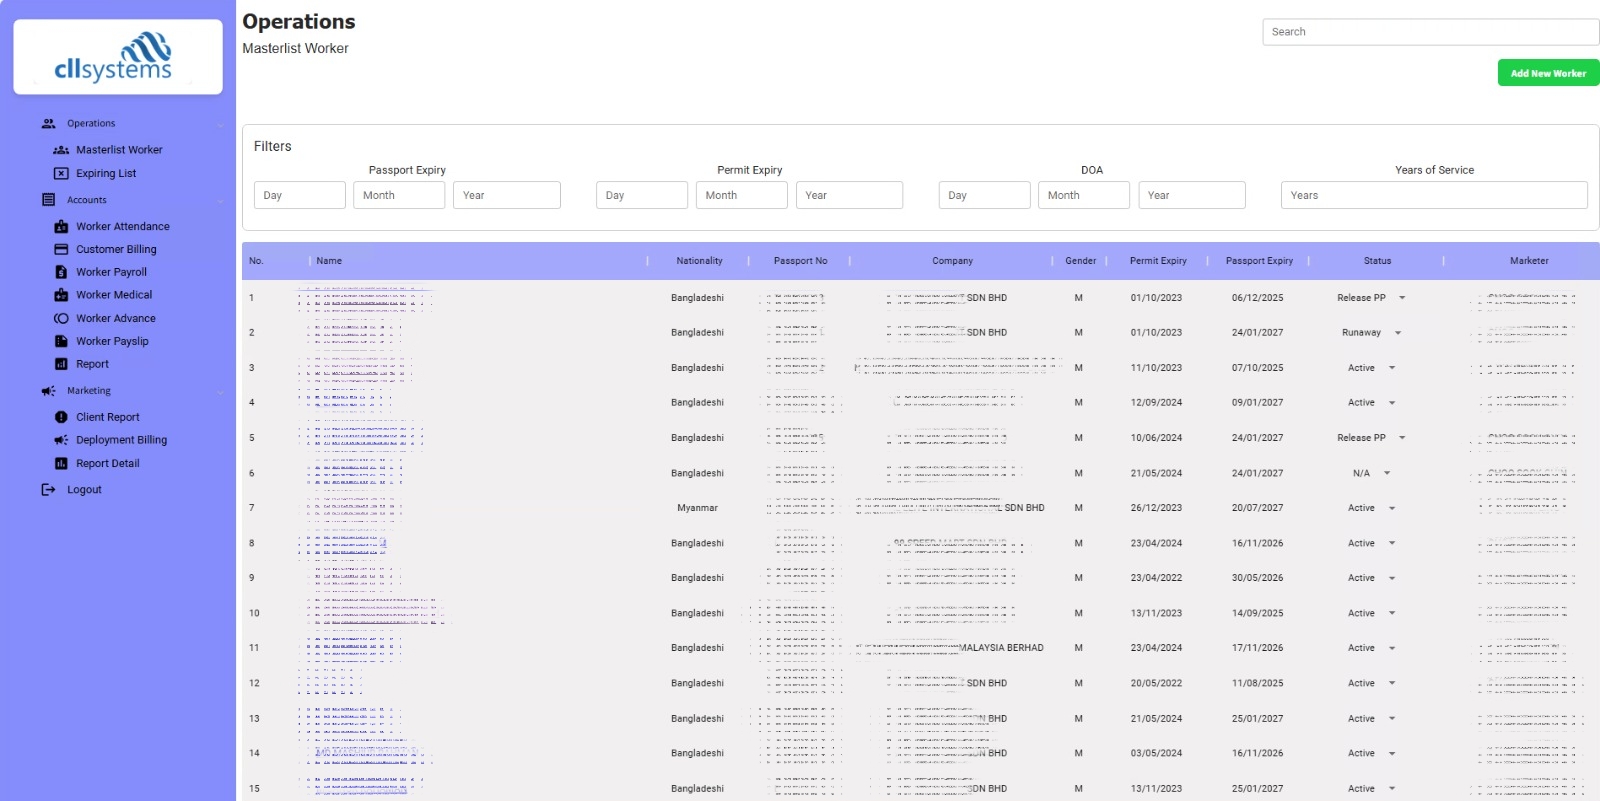Click the Worker Advance icon
Viewport: 1600px width, 801px height.
pos(61,319)
